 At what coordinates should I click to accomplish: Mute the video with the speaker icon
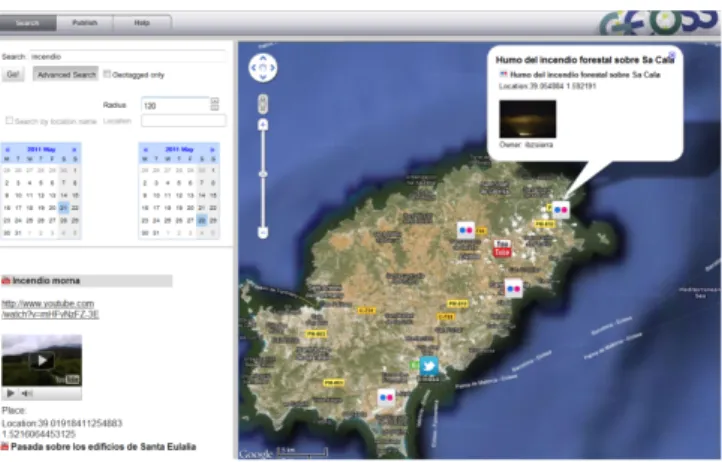(27, 393)
